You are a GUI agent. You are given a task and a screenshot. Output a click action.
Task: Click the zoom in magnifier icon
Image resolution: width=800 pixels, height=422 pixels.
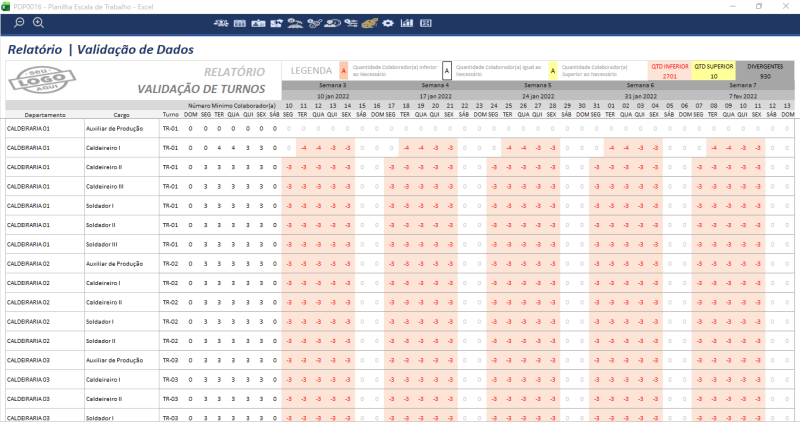pyautogui.click(x=38, y=22)
